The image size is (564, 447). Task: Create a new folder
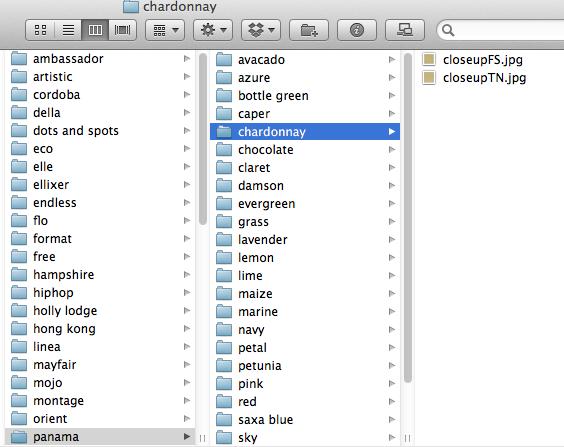(x=309, y=30)
